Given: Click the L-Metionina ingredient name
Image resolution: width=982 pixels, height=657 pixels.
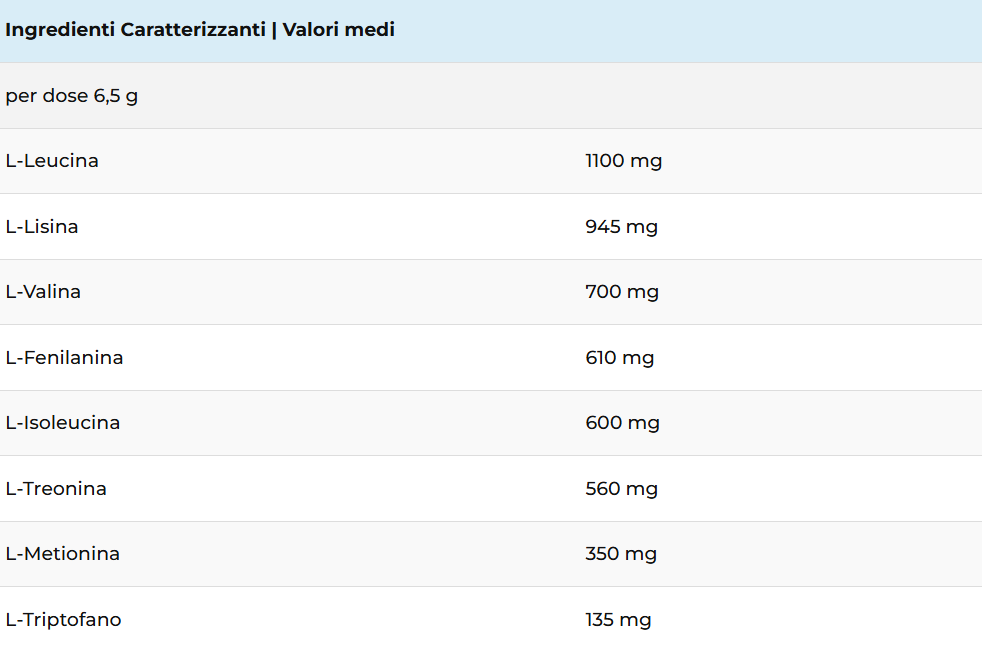Looking at the screenshot, I should pyautogui.click(x=62, y=554).
